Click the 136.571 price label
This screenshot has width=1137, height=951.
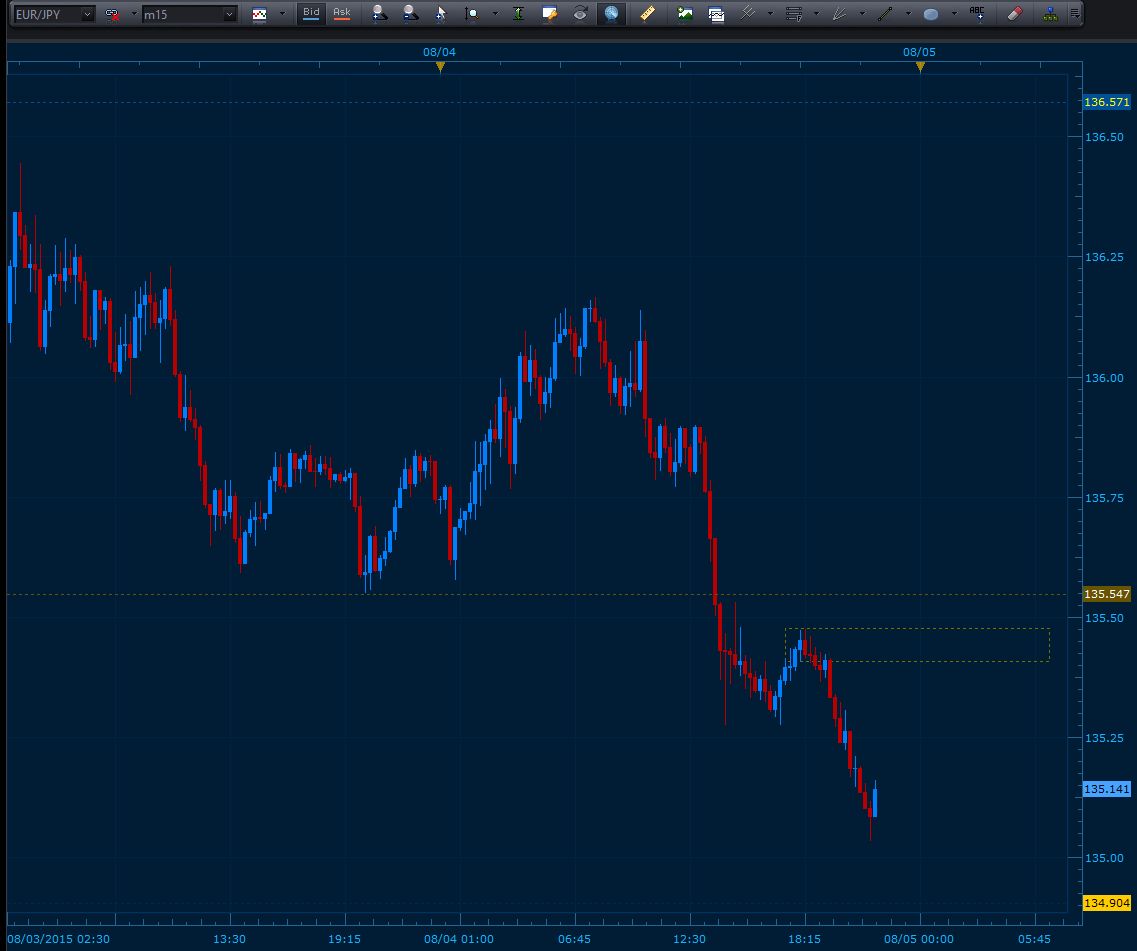(x=1107, y=102)
